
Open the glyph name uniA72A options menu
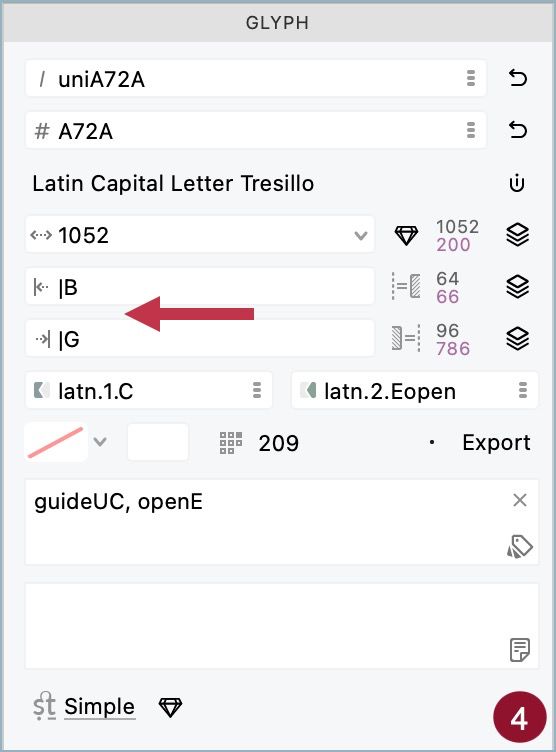[471, 78]
